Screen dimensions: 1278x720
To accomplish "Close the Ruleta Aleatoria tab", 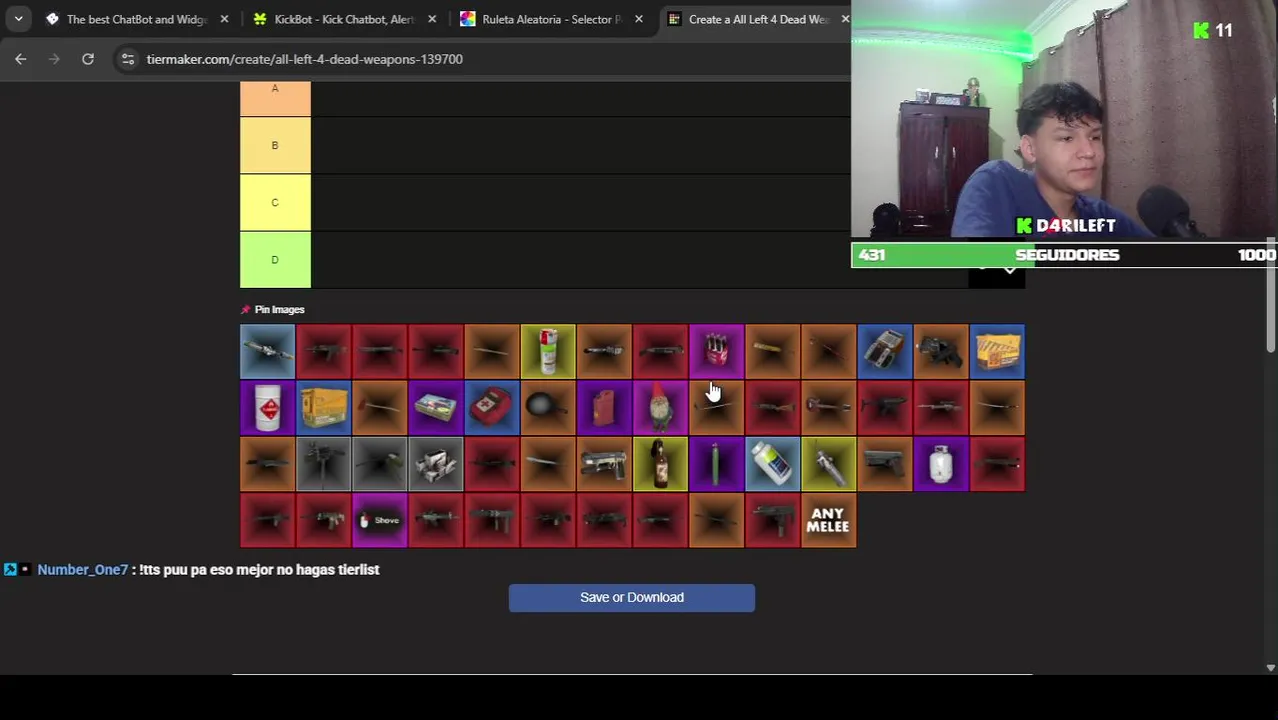I will click(639, 19).
